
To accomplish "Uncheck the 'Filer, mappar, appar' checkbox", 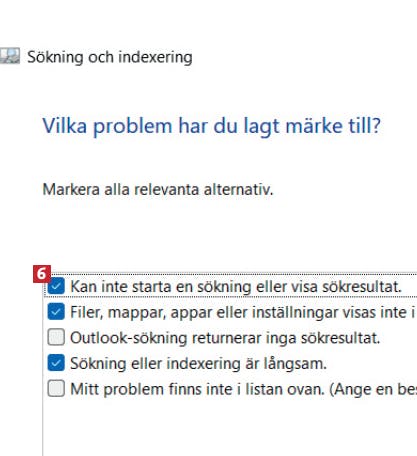I will click(56, 312).
